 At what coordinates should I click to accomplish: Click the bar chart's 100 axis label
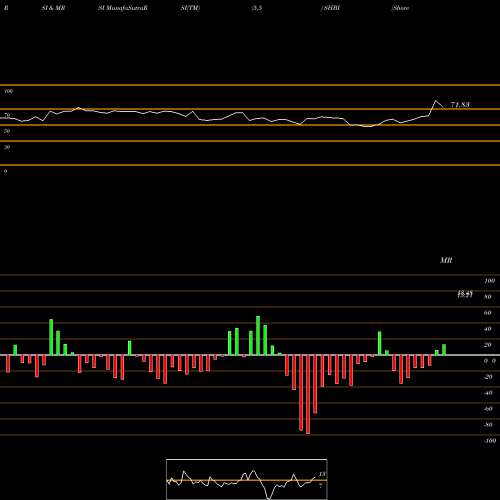pyautogui.click(x=490, y=281)
